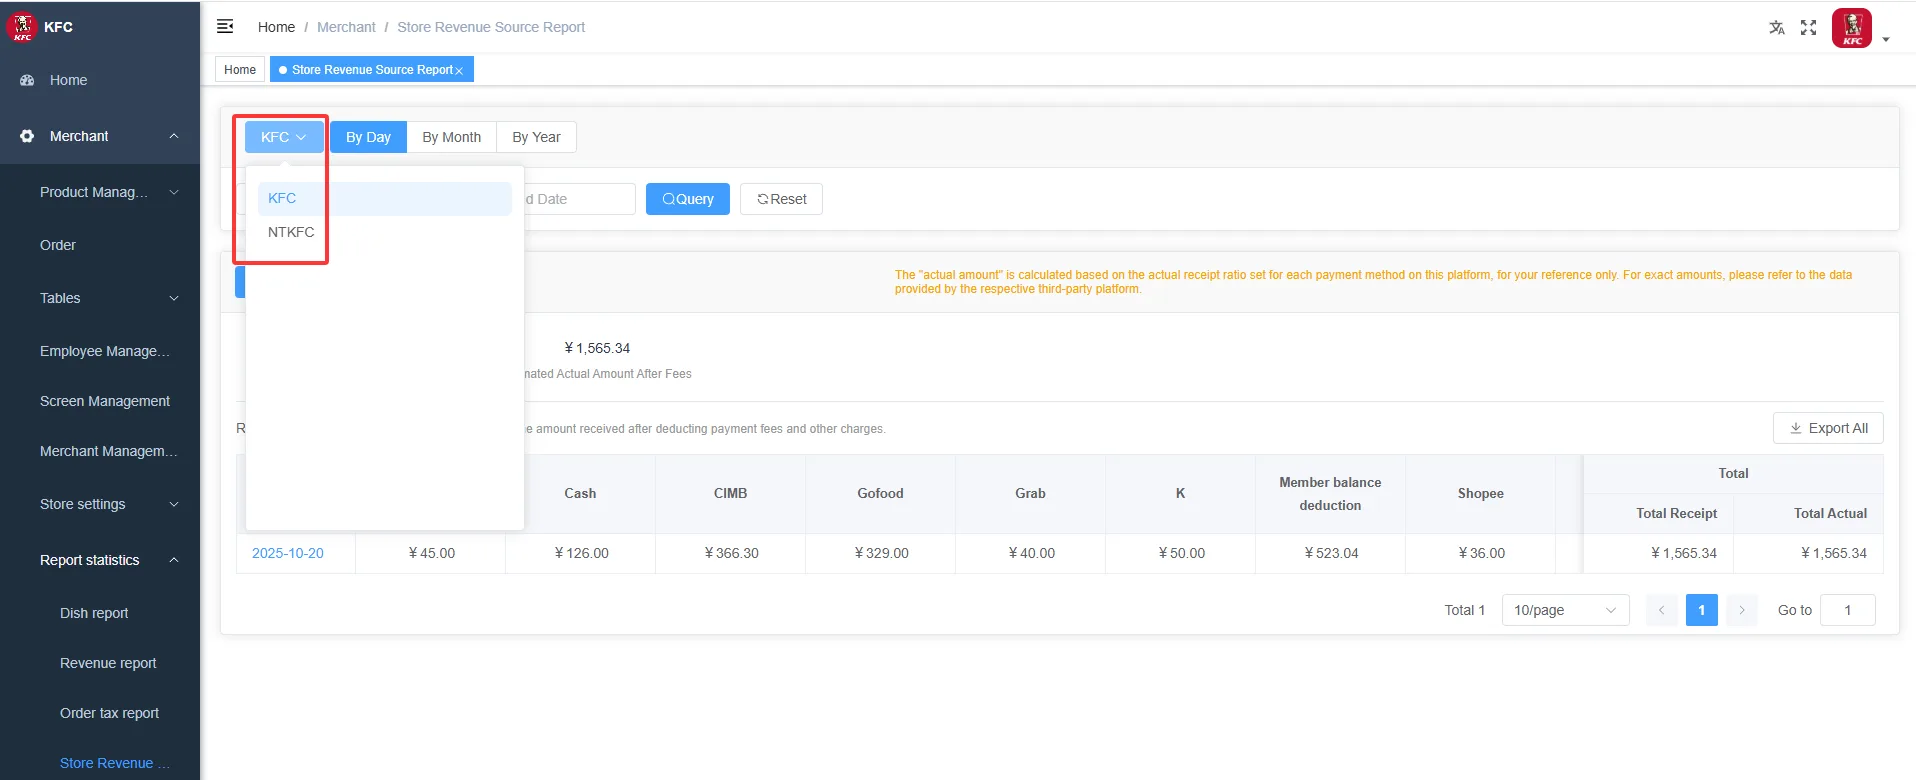Click Export All button
This screenshot has width=1916, height=780.
coord(1828,428)
